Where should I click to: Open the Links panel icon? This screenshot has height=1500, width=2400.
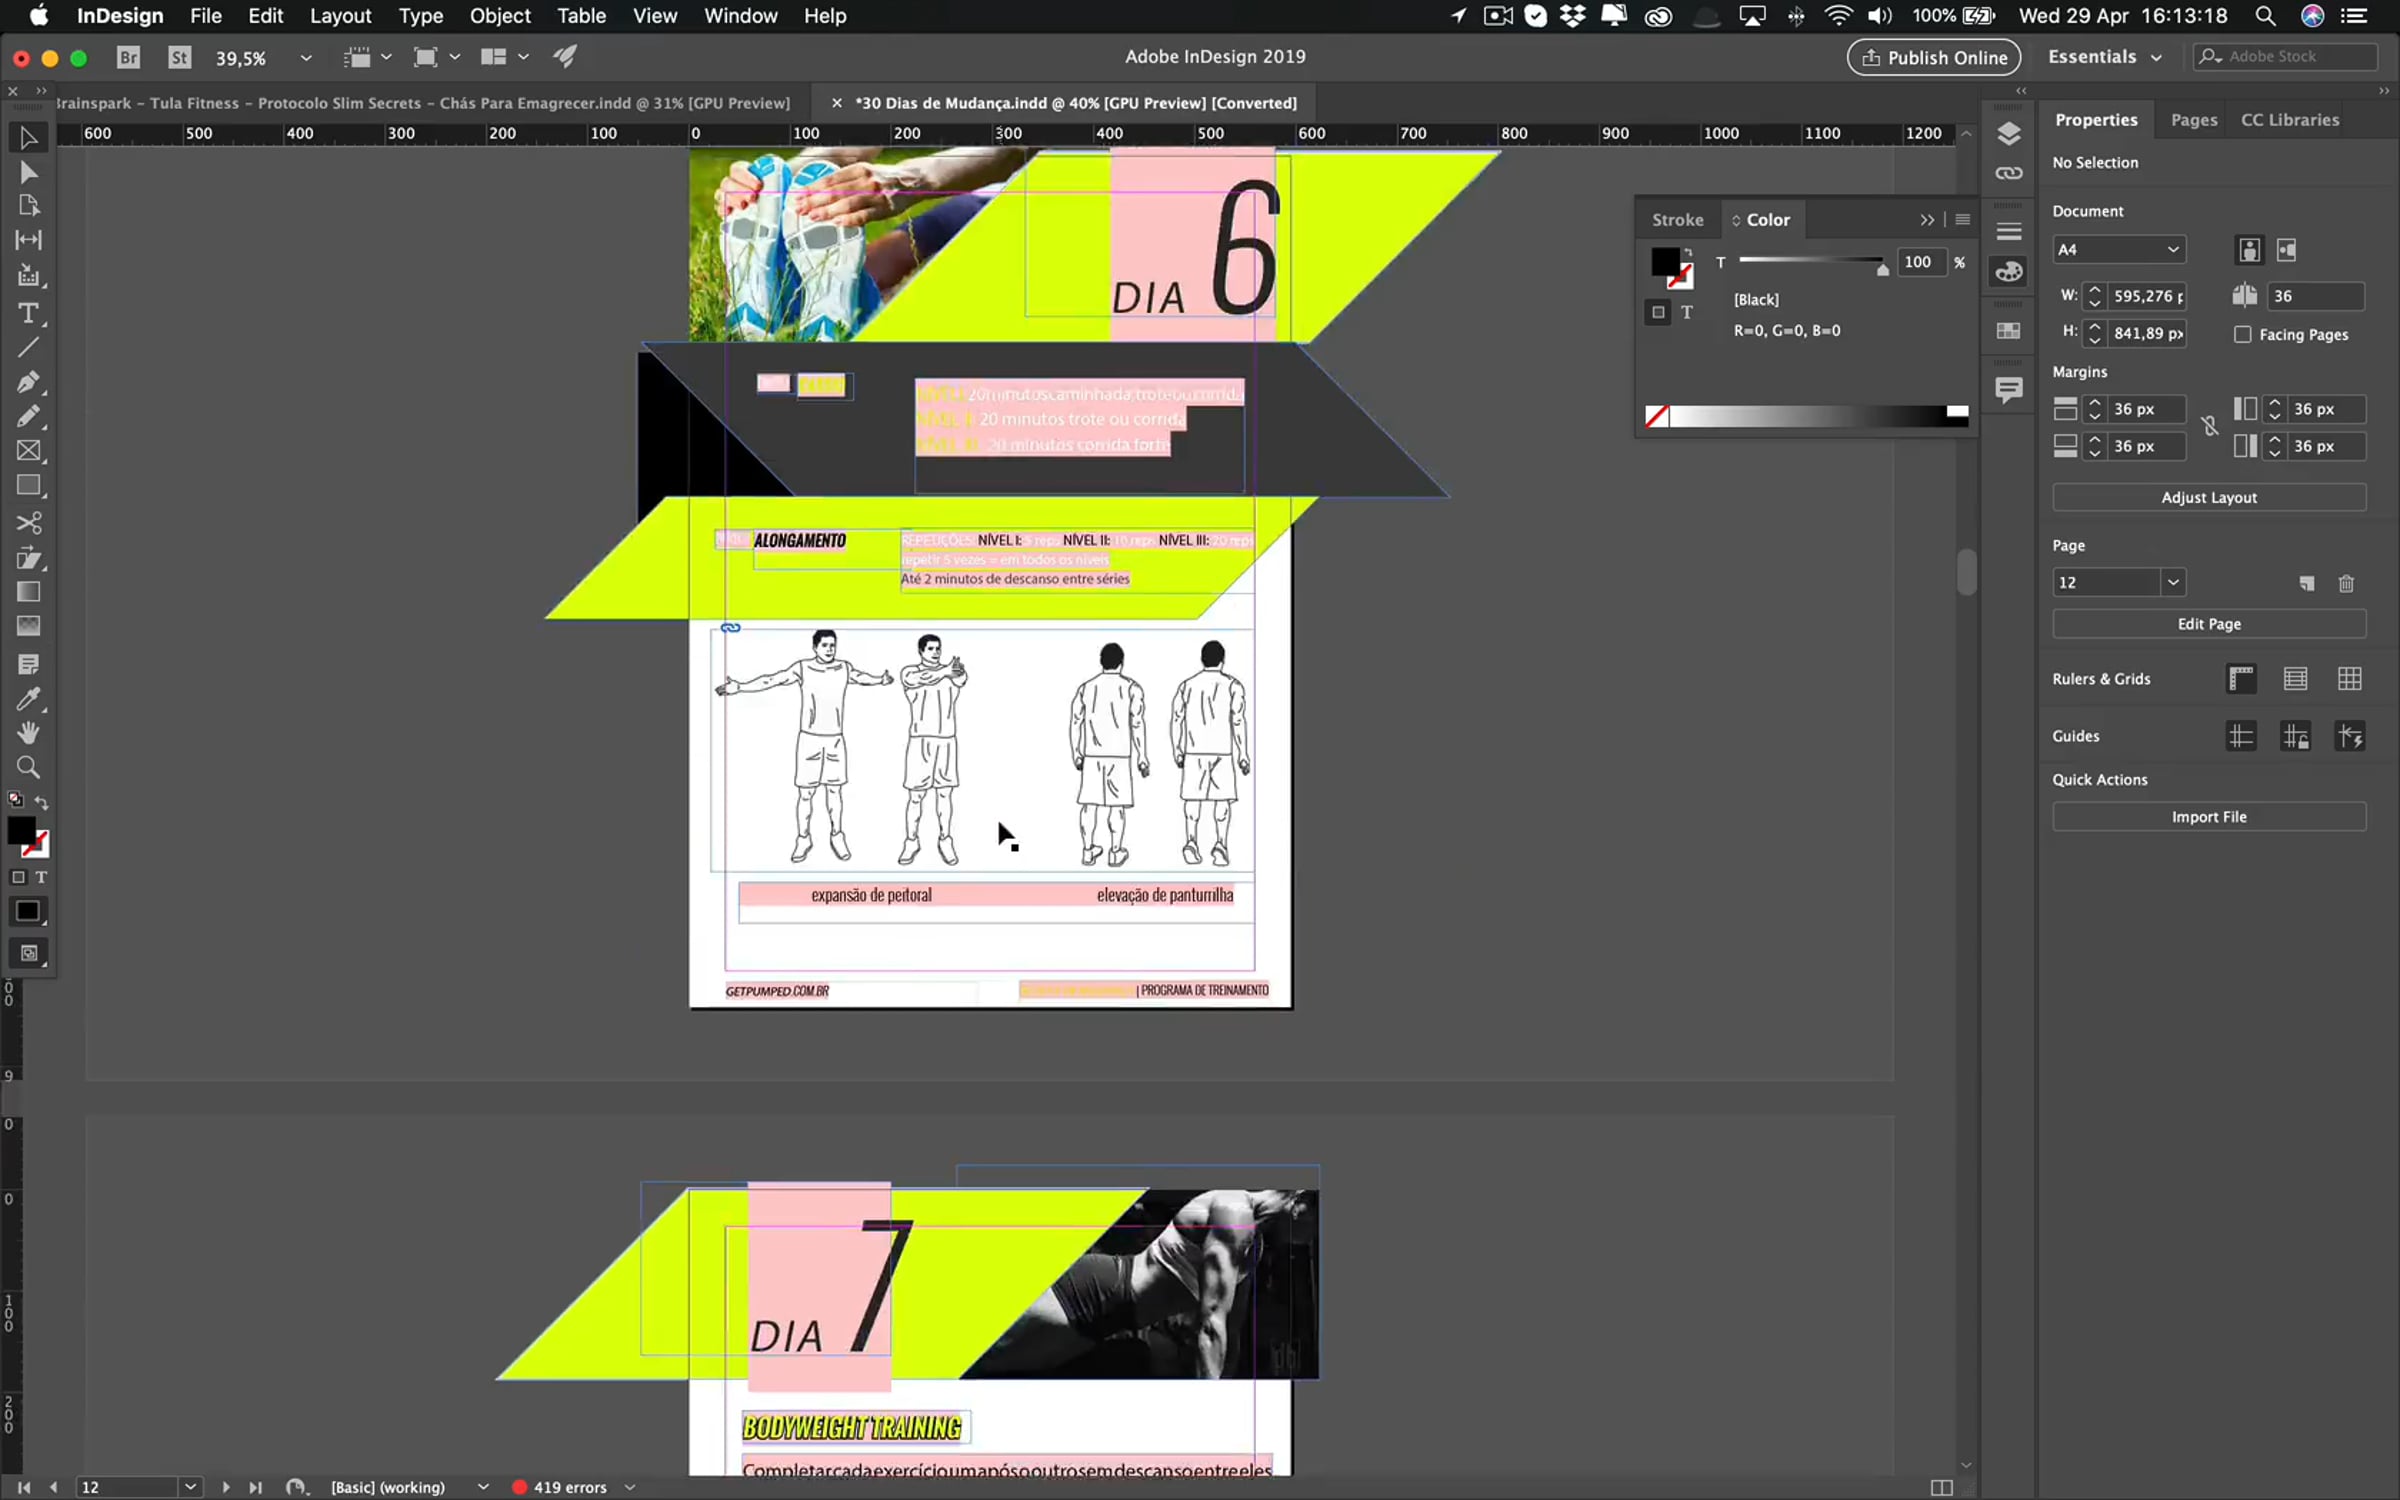(2008, 173)
